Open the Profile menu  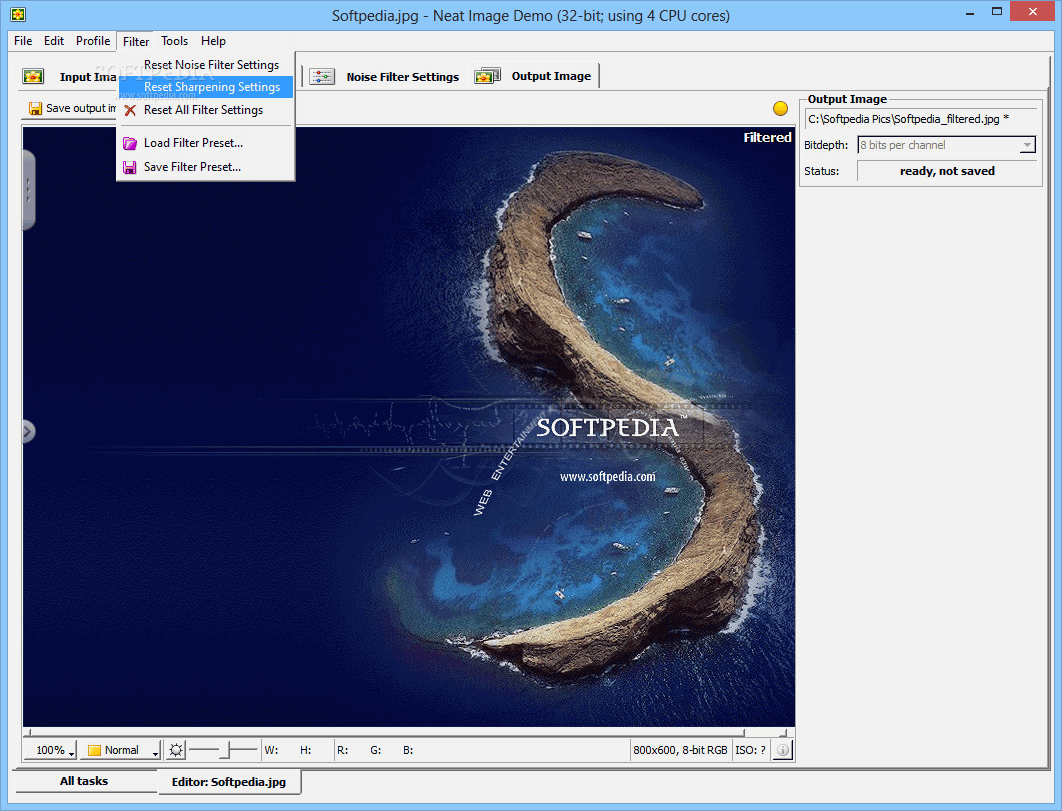[x=93, y=41]
